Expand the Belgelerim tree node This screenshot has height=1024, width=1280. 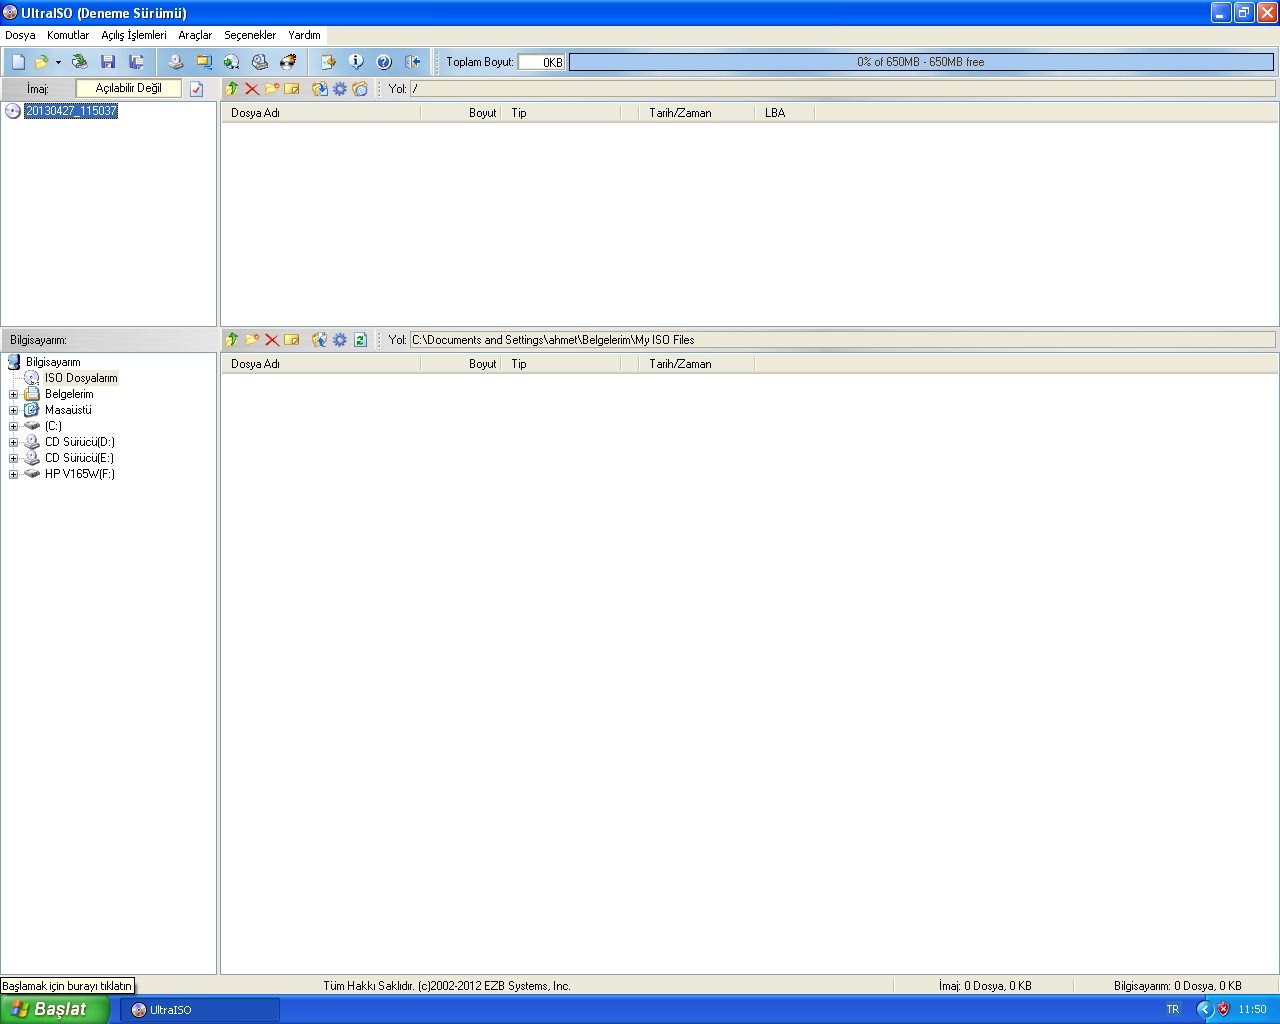13,394
